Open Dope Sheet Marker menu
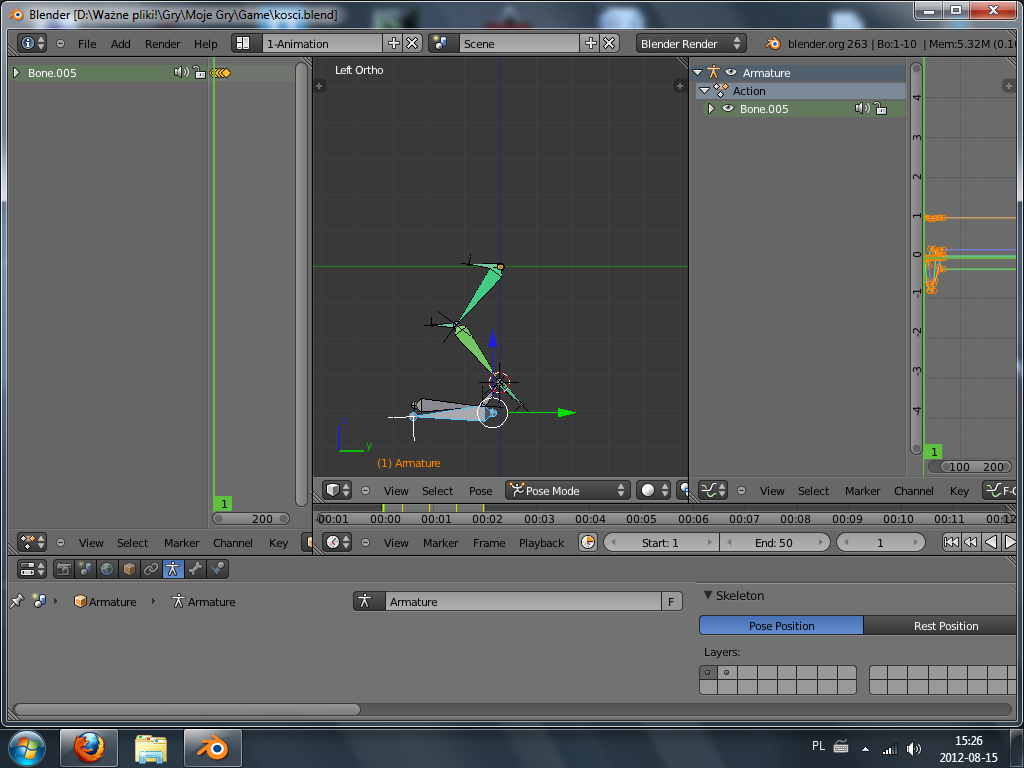 tap(182, 543)
